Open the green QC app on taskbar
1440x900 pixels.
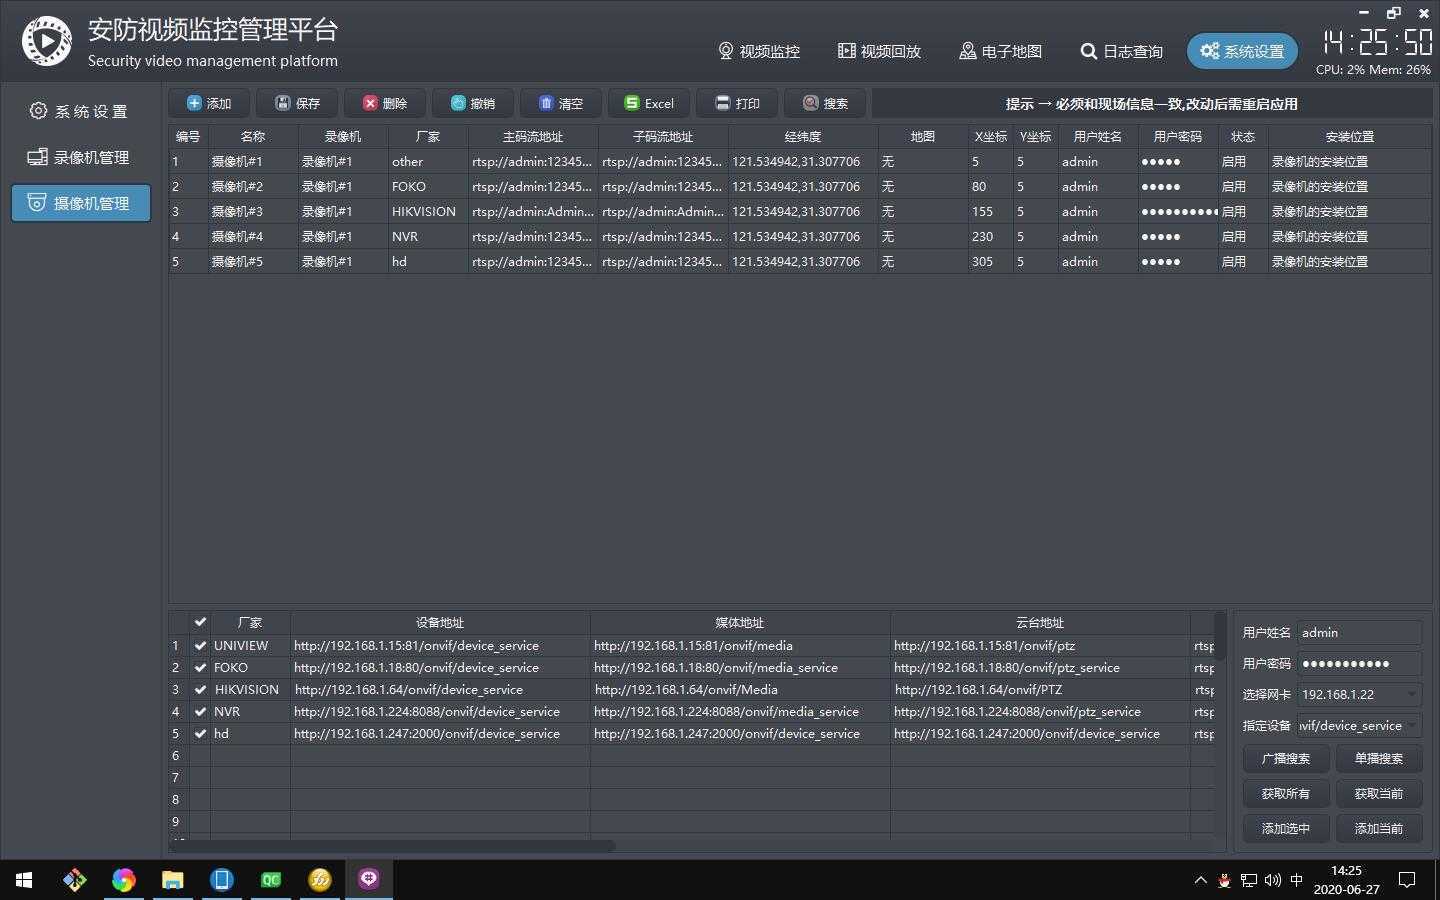[x=271, y=880]
